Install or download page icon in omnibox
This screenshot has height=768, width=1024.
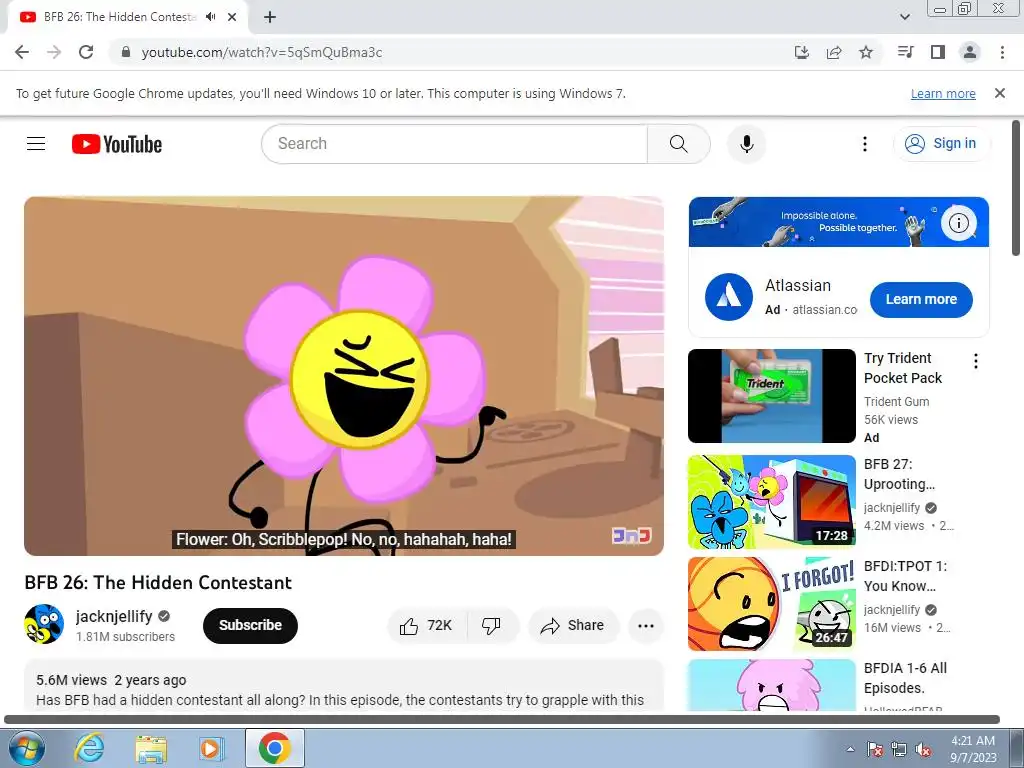(x=802, y=52)
